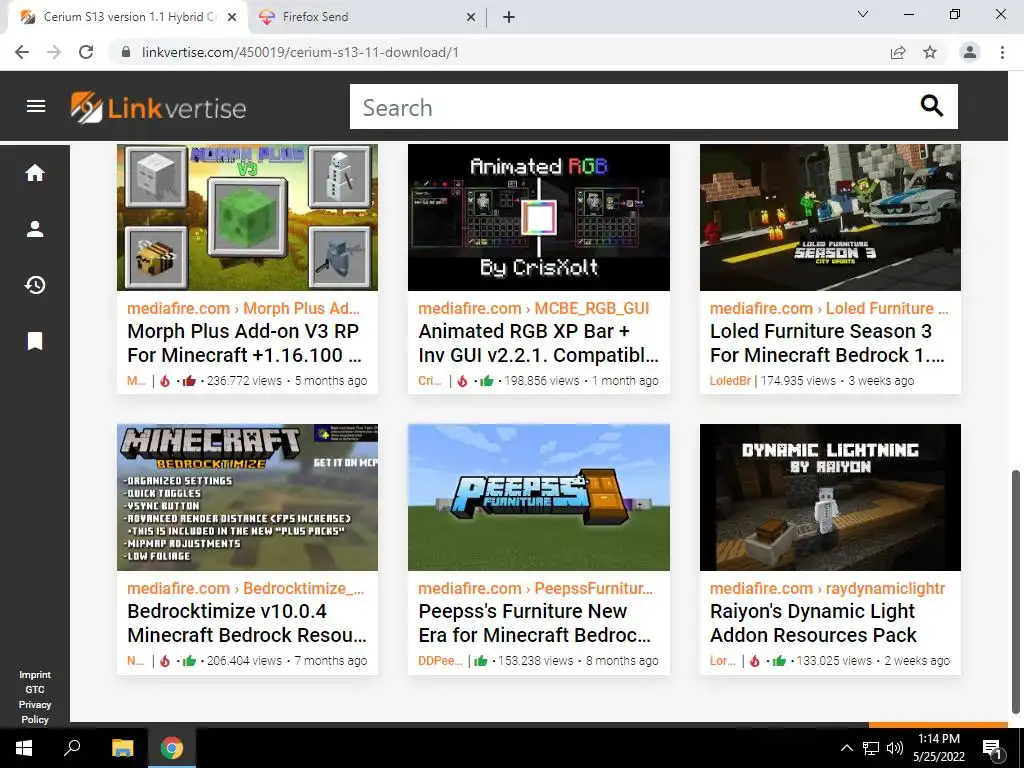Image resolution: width=1024 pixels, height=768 pixels.
Task: Open the Chrome three-dot menu
Action: tap(1002, 52)
